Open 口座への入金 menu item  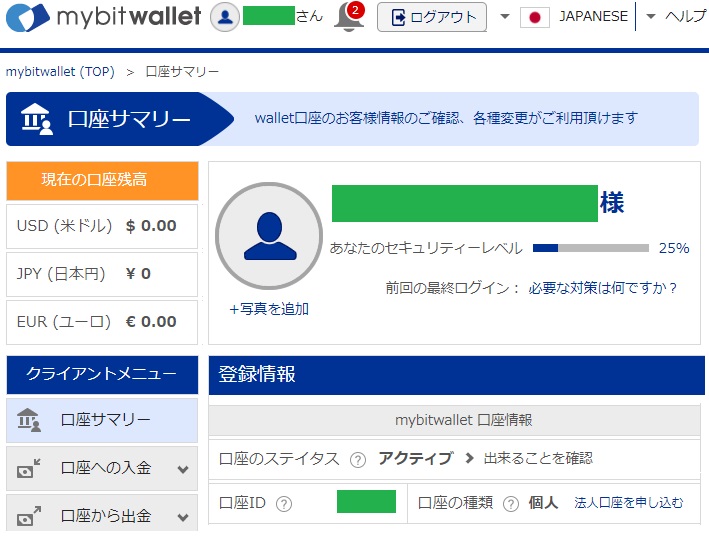point(102,468)
